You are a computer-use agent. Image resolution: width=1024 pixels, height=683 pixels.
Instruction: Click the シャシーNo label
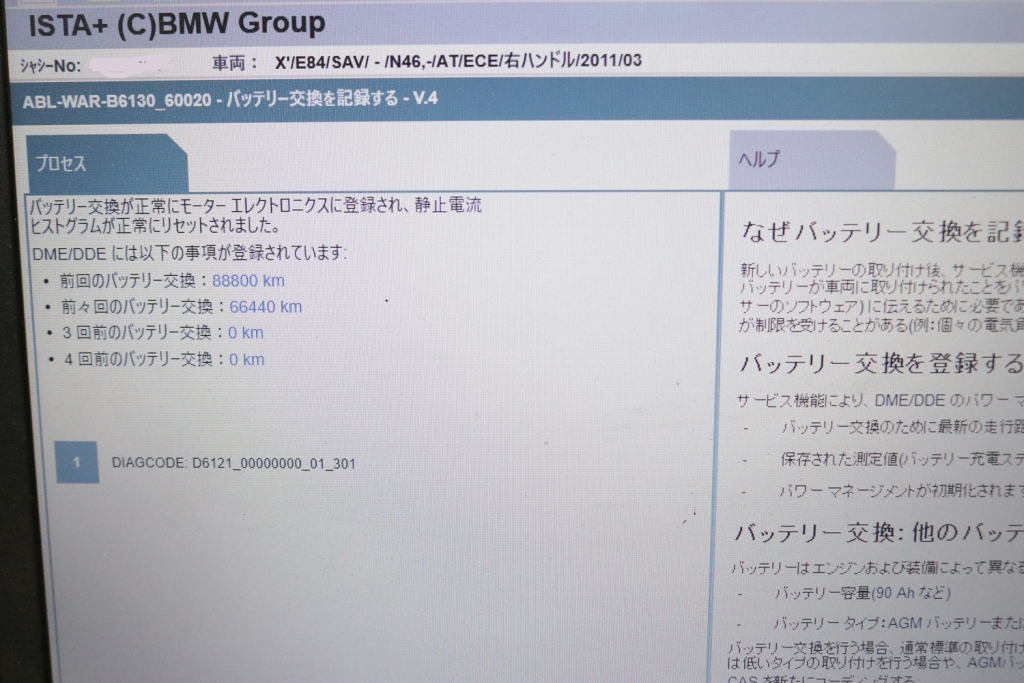tap(50, 66)
